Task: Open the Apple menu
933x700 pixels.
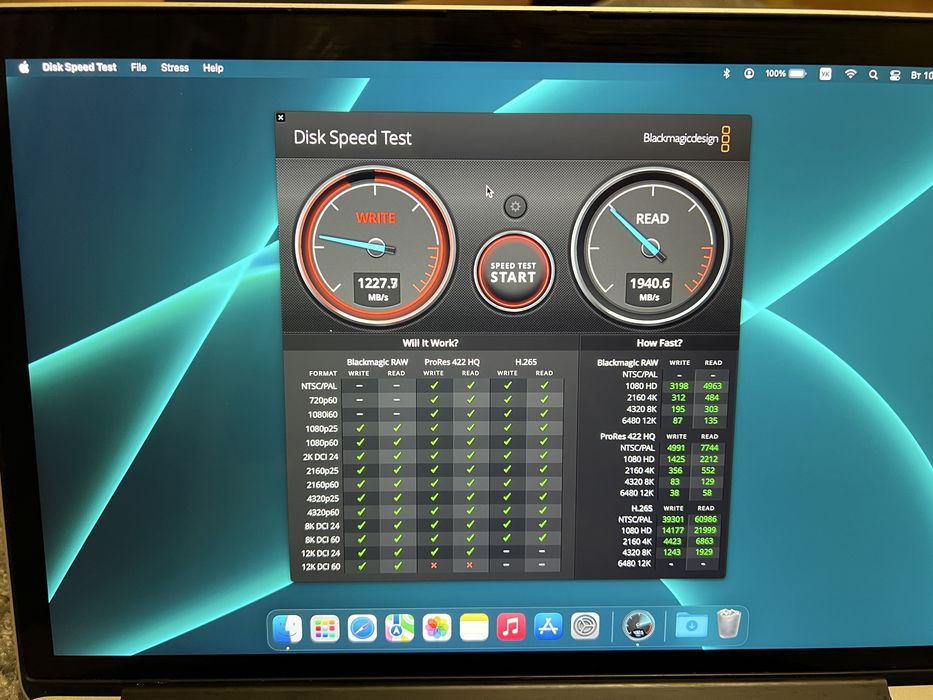Action: (x=24, y=67)
